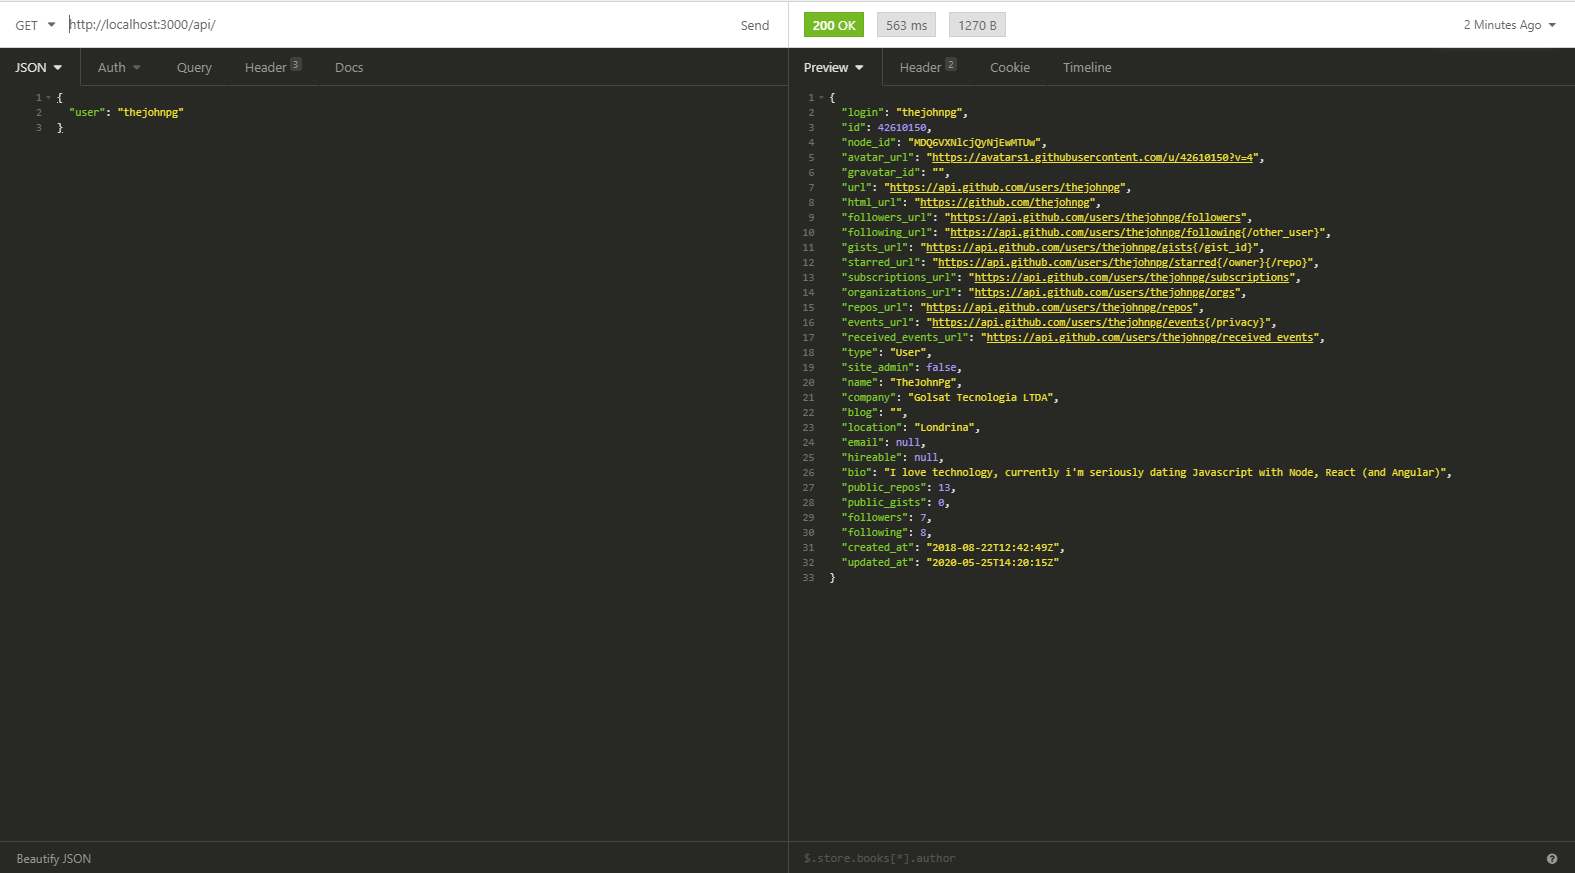The height and width of the screenshot is (873, 1575).
Task: Click the created_at value 2018-08-22T12:42:49Z
Action: tap(993, 548)
